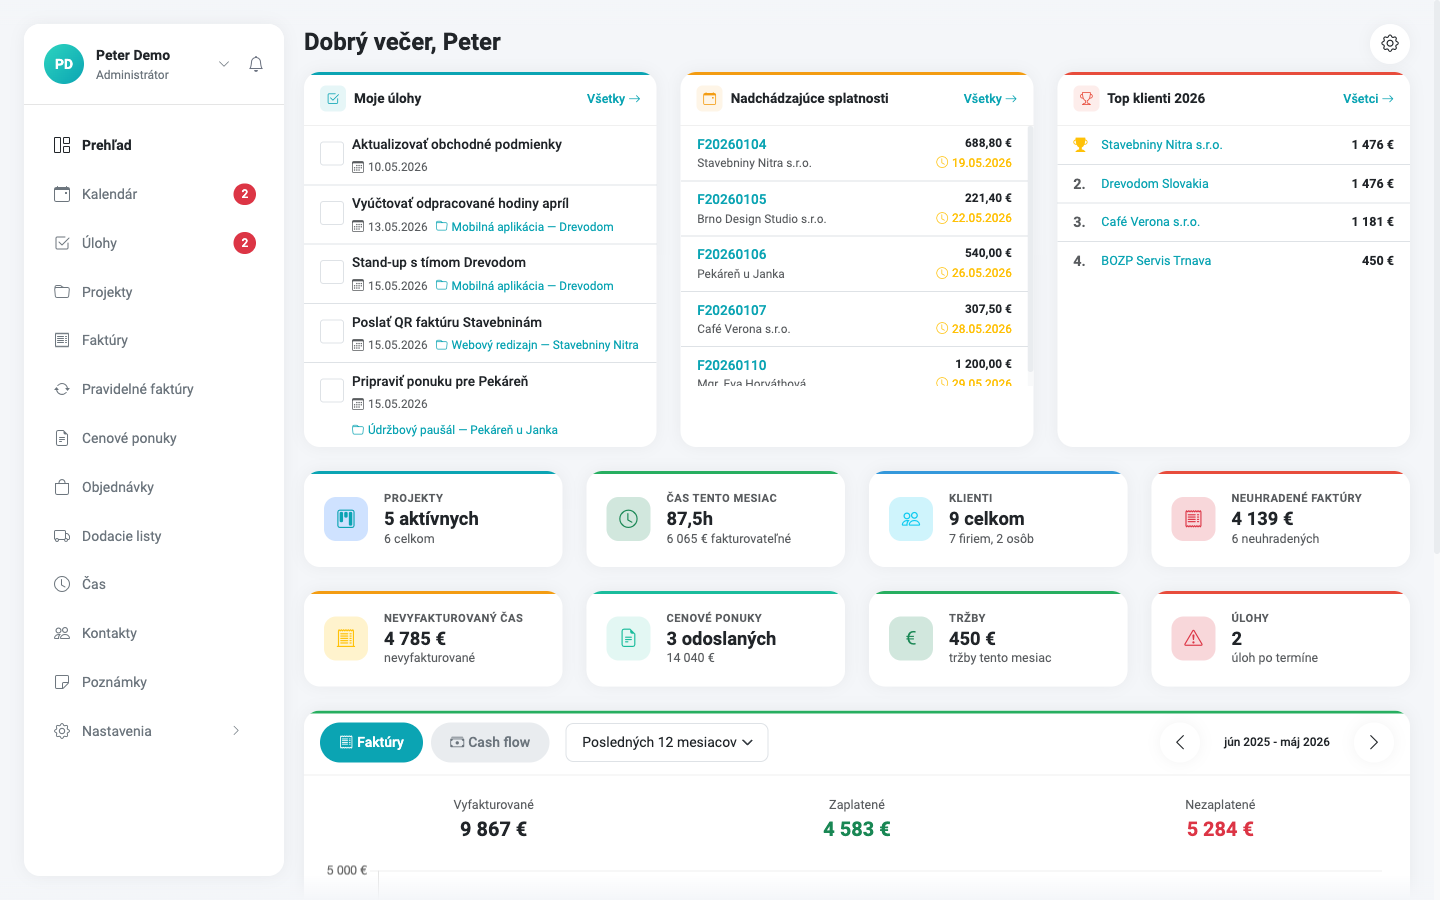The width and height of the screenshot is (1440, 900).
Task: Click the main page vertical scrollbar
Action: point(1436,280)
